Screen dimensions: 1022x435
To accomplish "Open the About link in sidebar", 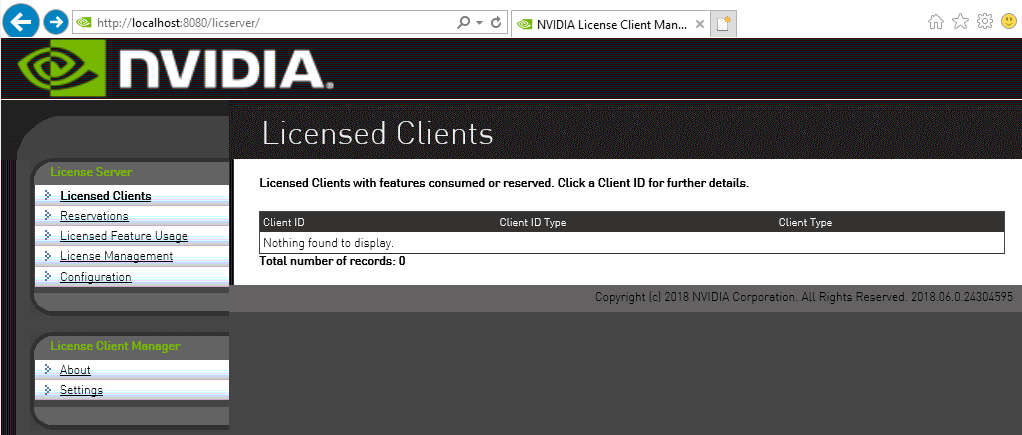I will [x=75, y=370].
